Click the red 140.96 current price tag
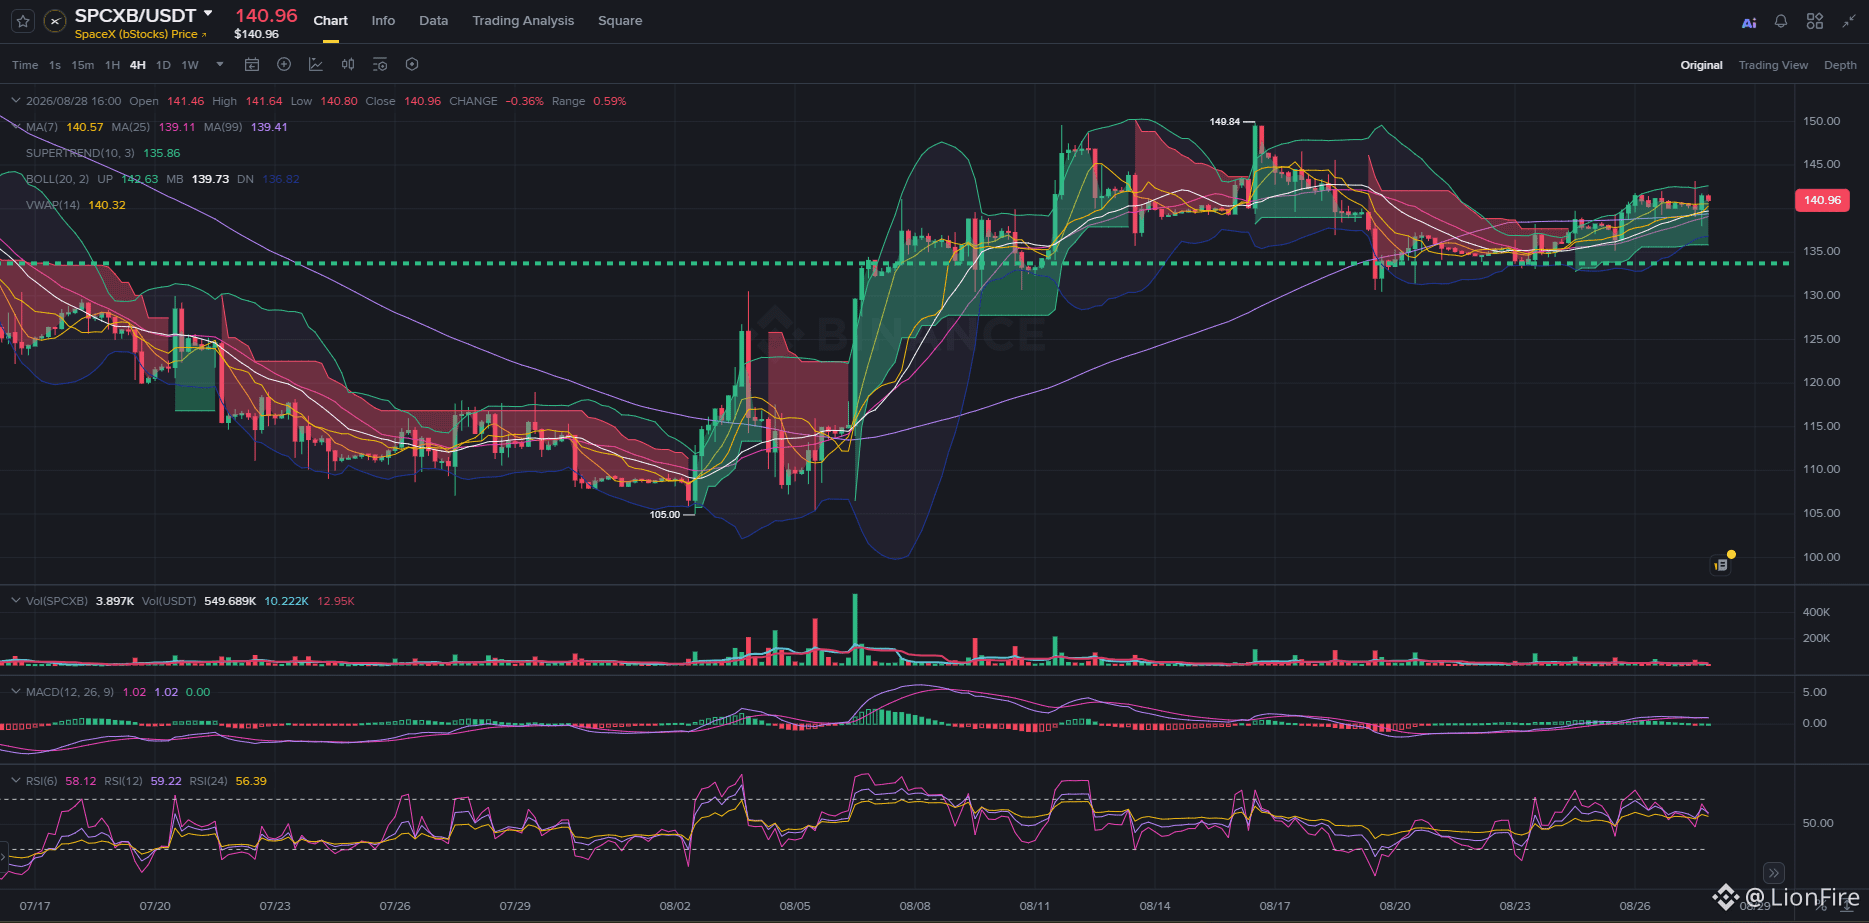This screenshot has width=1869, height=923. (x=1822, y=200)
